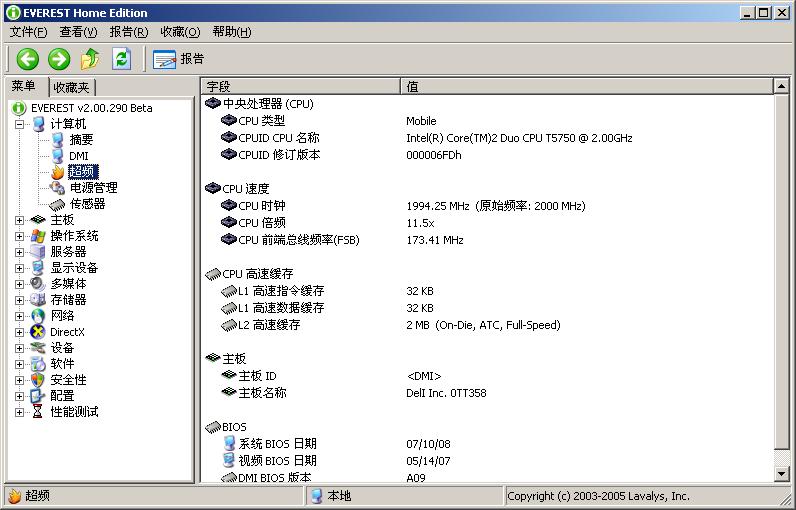Viewport: 796px width, 510px height.
Task: Click the 设备 devices icon
Action: (38, 348)
